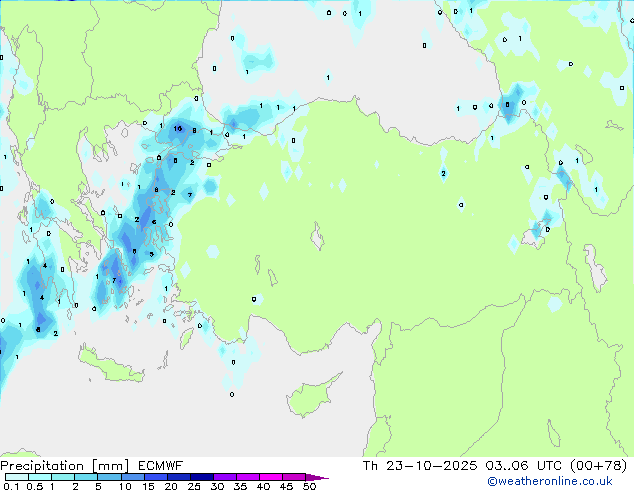Click the 'Precipitation' title word
Screen dimensions: 634x490
click(42, 466)
